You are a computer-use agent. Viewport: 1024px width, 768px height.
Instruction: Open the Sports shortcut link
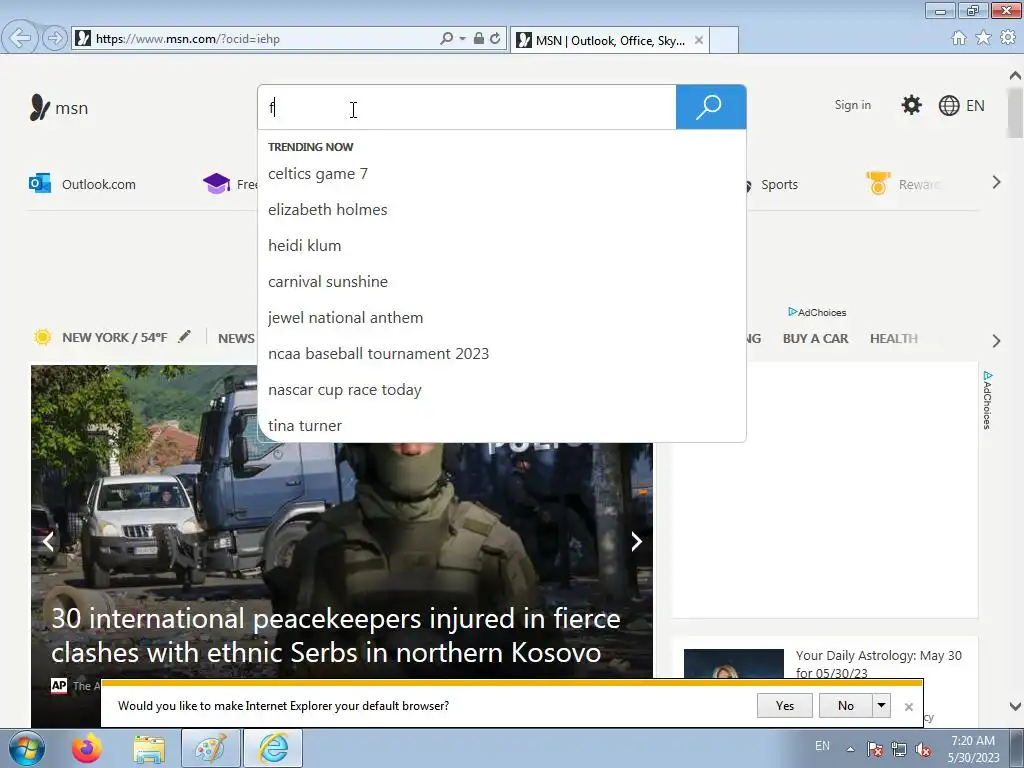tap(778, 185)
